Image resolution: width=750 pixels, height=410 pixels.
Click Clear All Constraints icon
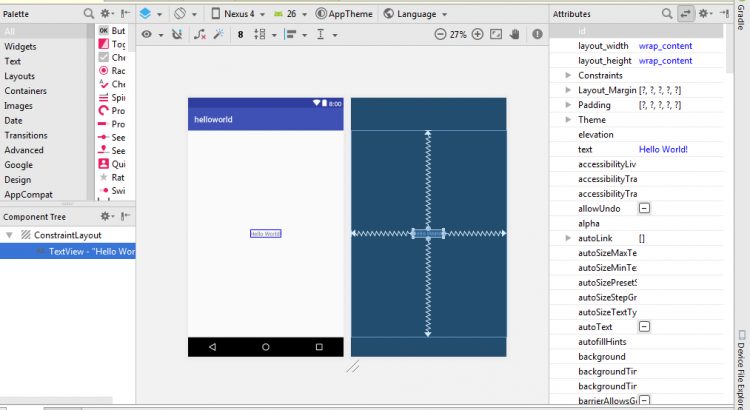(x=200, y=34)
